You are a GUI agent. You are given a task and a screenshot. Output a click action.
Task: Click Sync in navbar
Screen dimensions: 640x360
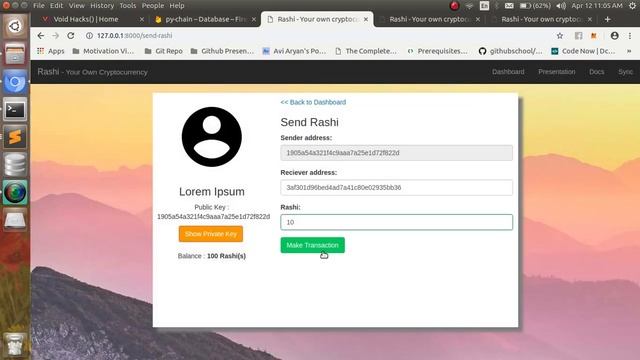625,72
